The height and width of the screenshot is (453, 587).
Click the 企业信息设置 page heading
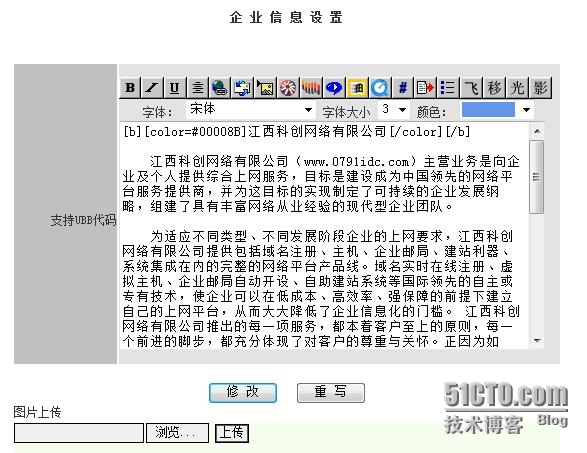pos(286,17)
